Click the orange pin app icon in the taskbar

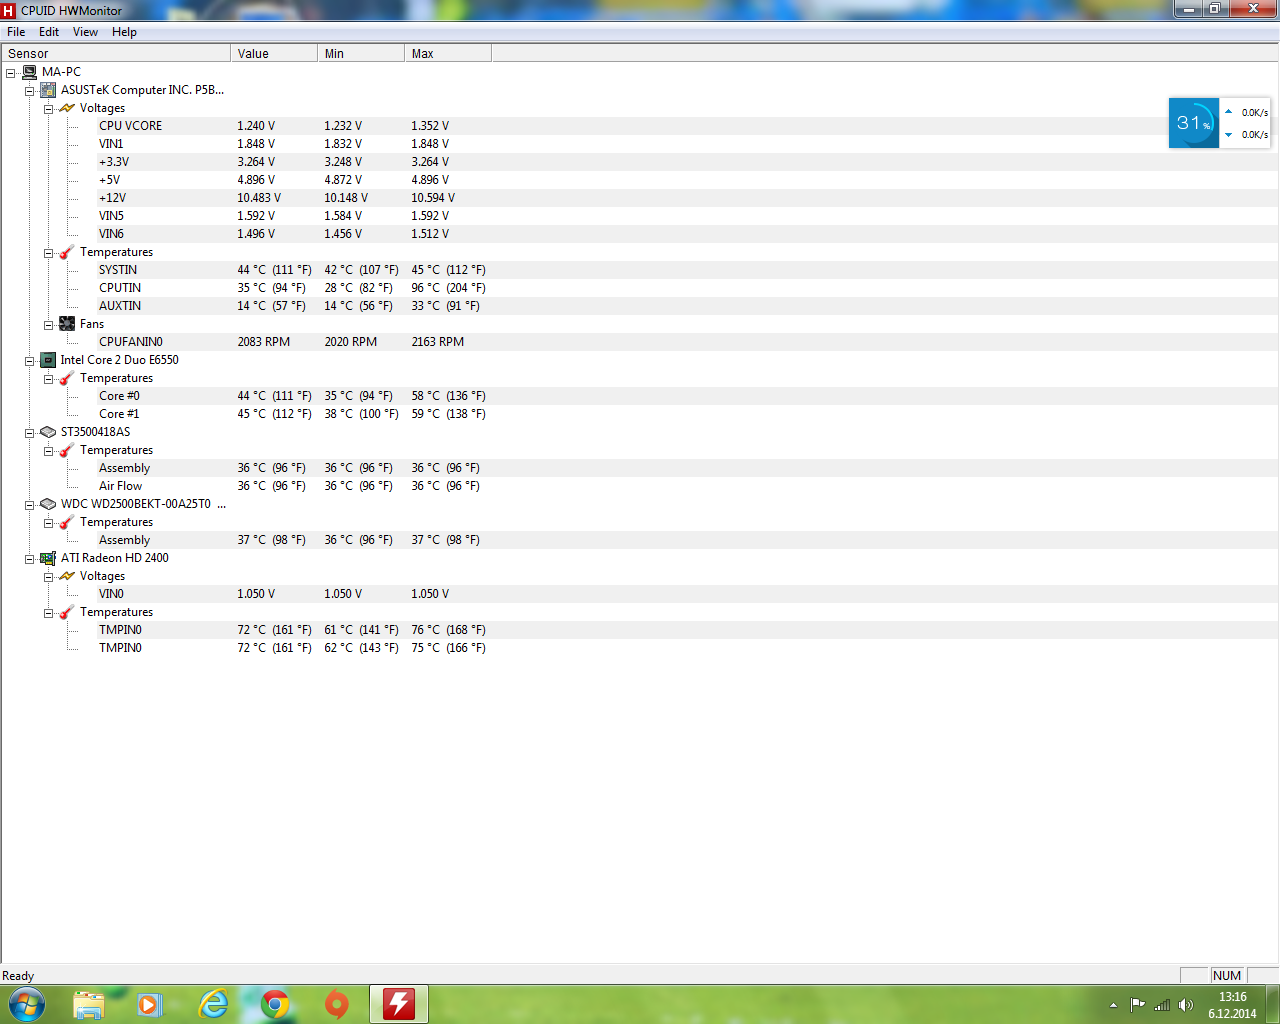(337, 1004)
